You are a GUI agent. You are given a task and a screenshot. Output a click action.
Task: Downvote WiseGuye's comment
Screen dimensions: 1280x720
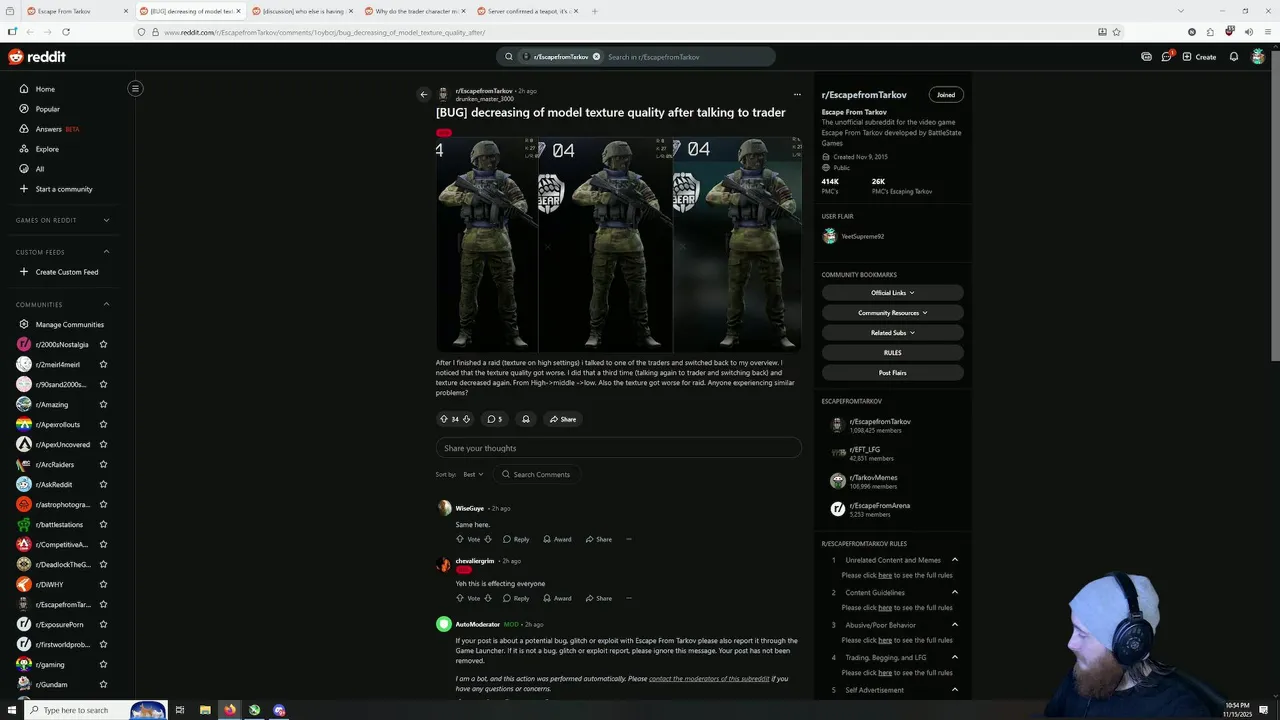click(x=488, y=539)
